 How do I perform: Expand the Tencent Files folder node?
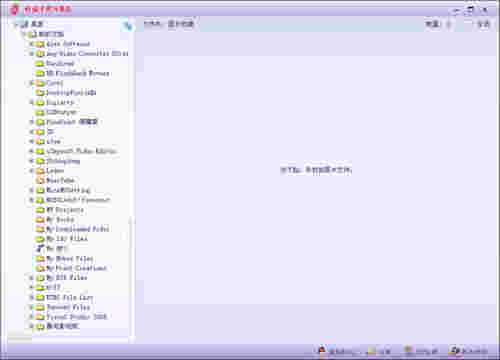tap(31, 307)
